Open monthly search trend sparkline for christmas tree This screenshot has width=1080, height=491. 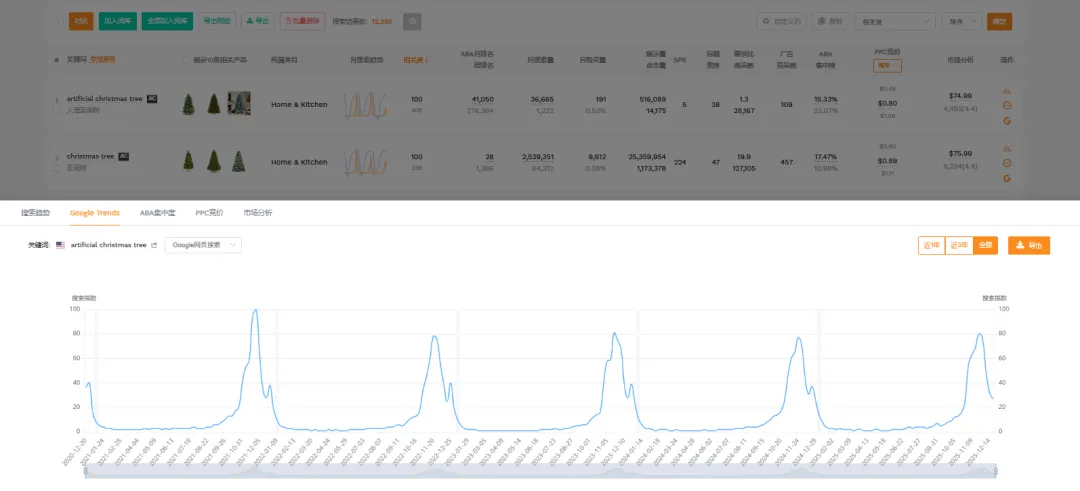point(366,163)
